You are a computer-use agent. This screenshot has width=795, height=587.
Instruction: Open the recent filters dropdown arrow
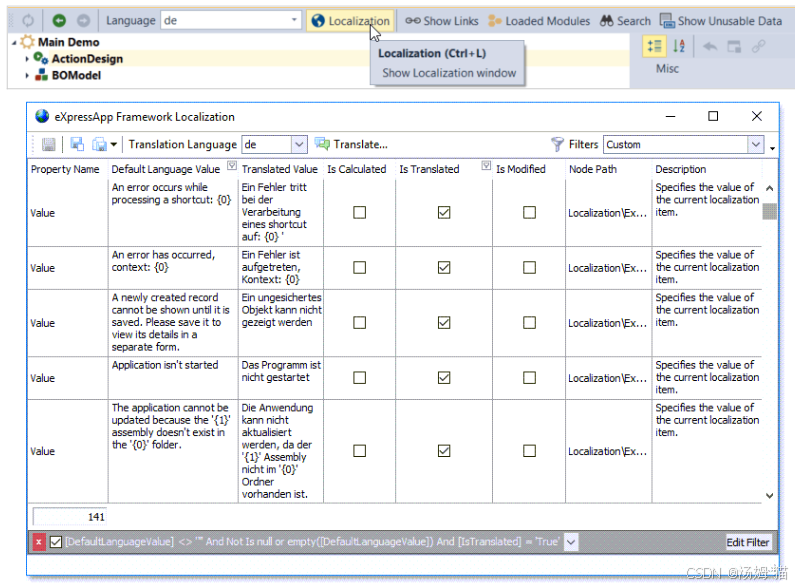571,542
